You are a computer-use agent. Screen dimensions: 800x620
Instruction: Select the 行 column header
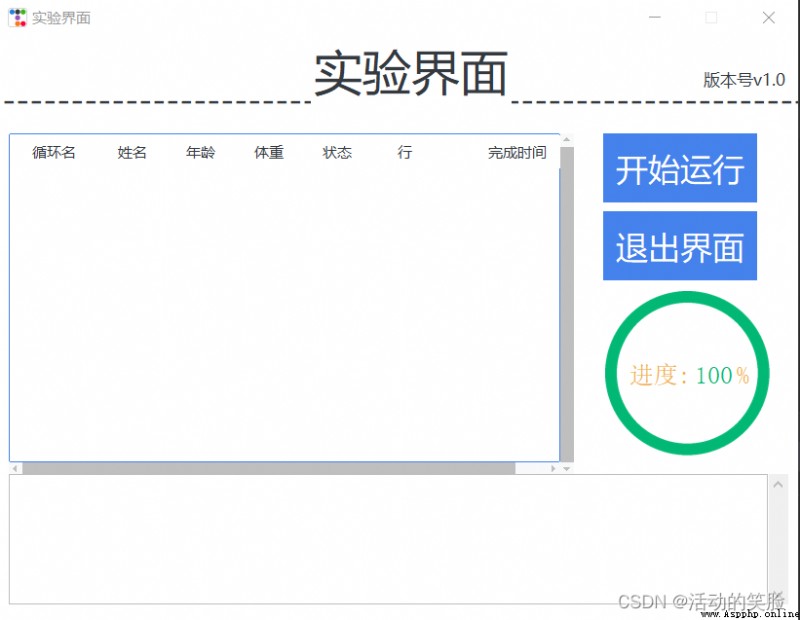405,152
